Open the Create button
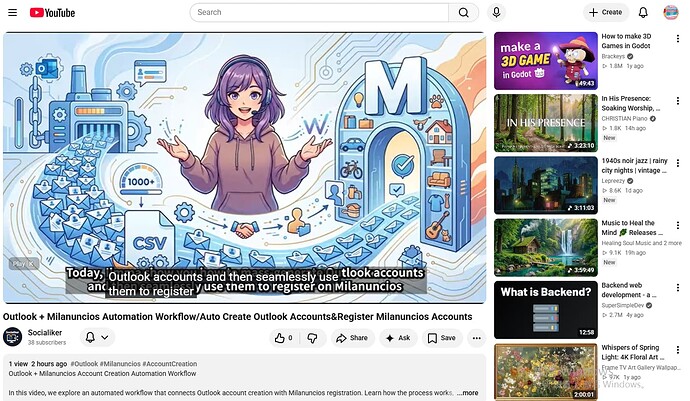 point(606,12)
